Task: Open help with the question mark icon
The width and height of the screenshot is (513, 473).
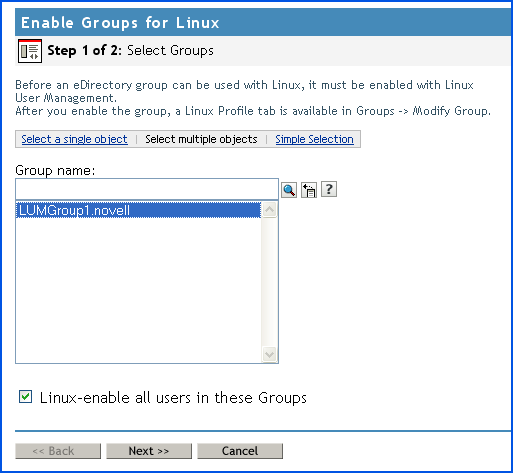Action: pos(329,189)
